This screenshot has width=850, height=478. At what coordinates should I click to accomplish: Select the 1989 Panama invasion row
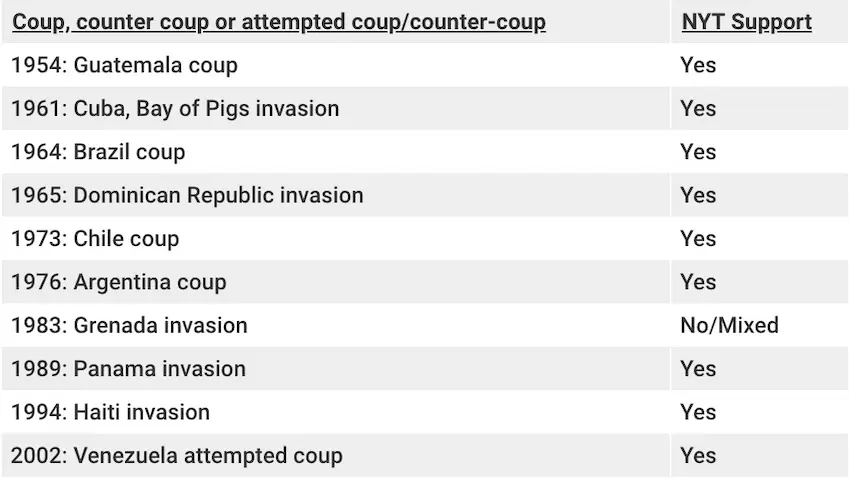click(425, 369)
